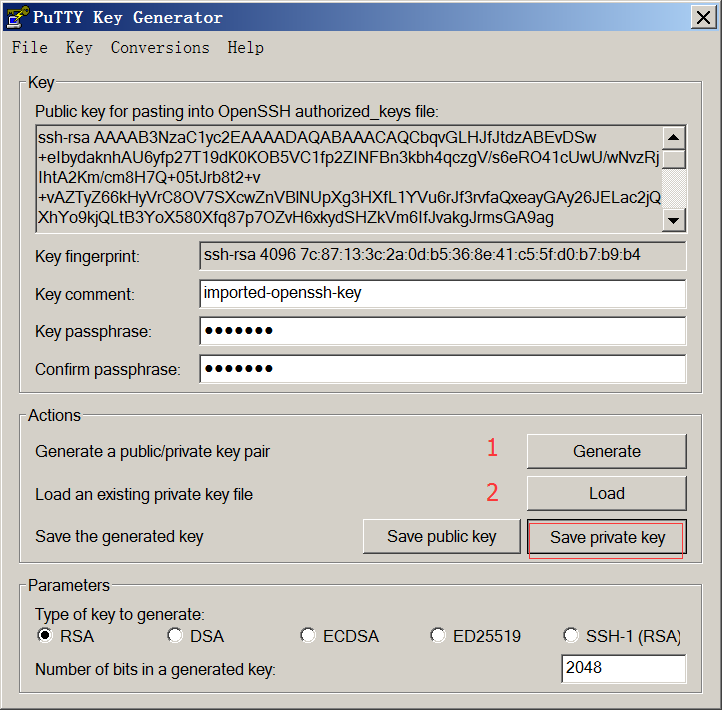Click the 'Key comment:' label
The image size is (722, 710).
pos(85,294)
